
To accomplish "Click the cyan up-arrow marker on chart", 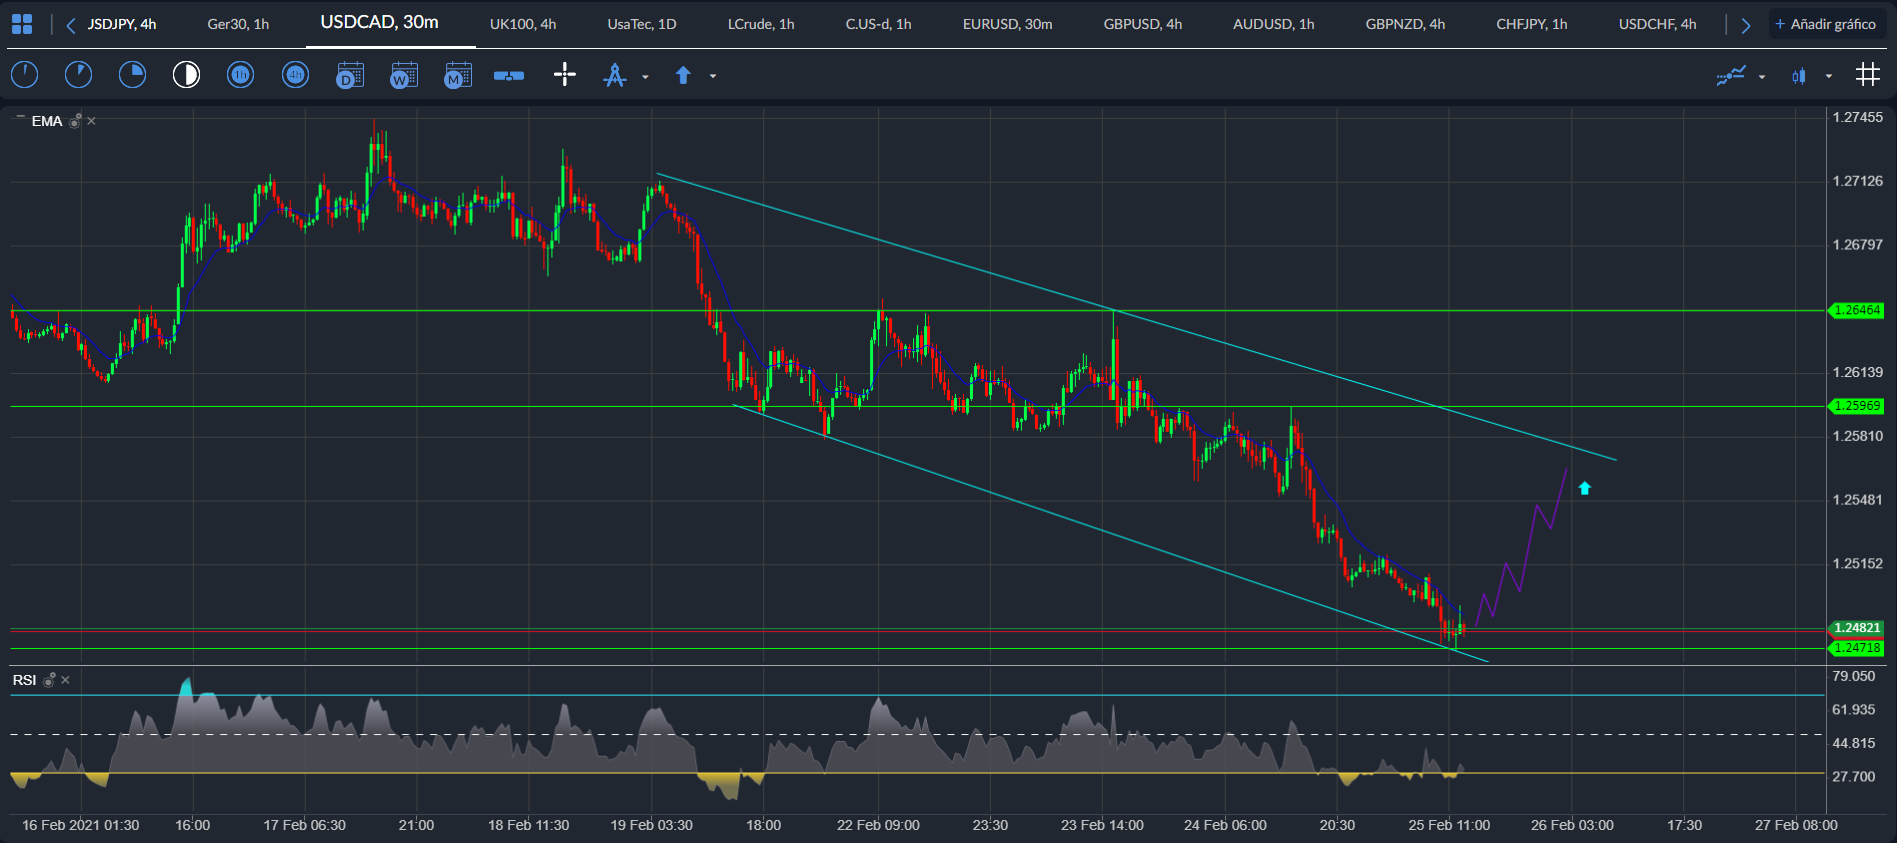I will 1584,488.
